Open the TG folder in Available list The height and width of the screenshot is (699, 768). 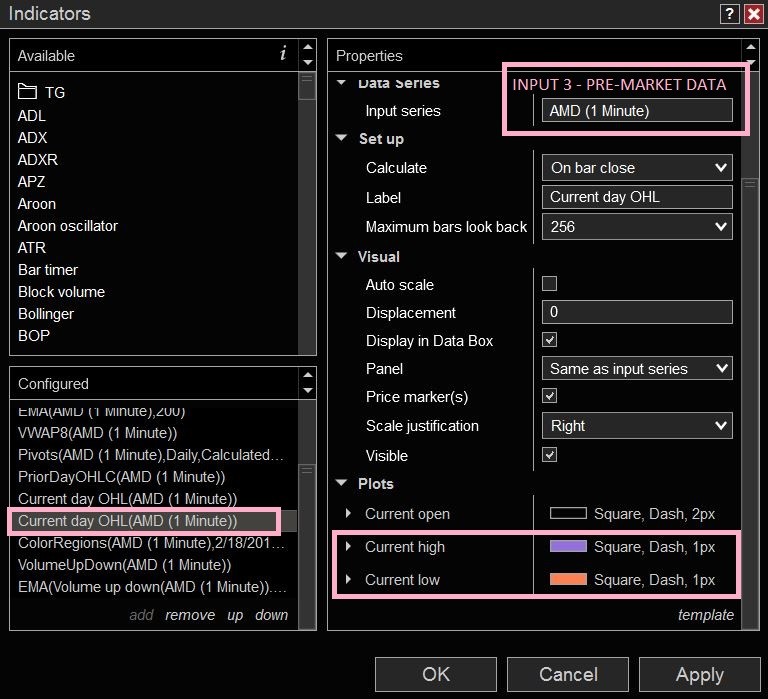[x=41, y=92]
